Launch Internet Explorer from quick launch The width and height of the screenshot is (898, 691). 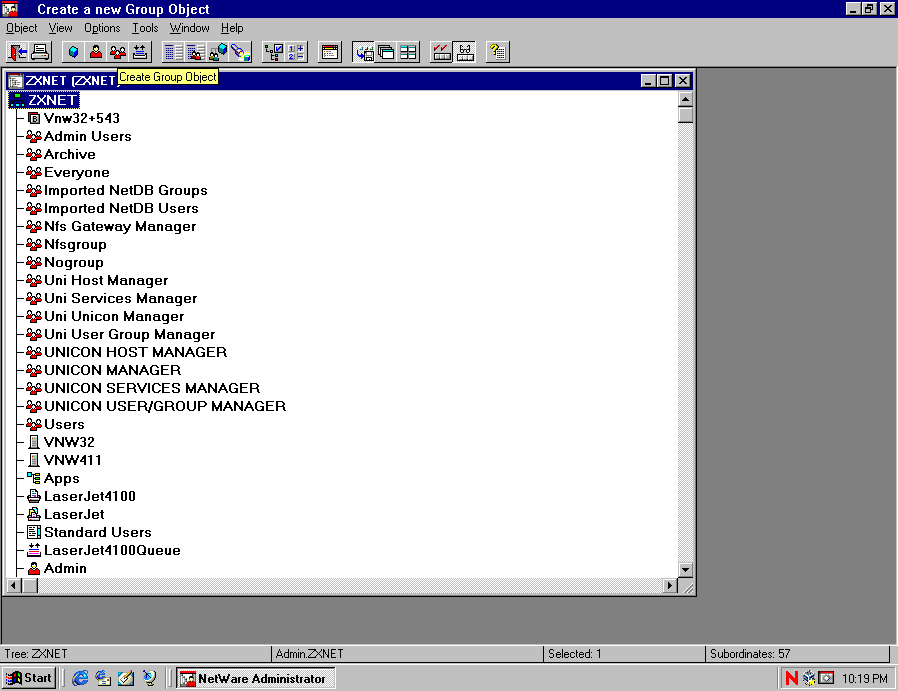pyautogui.click(x=80, y=678)
